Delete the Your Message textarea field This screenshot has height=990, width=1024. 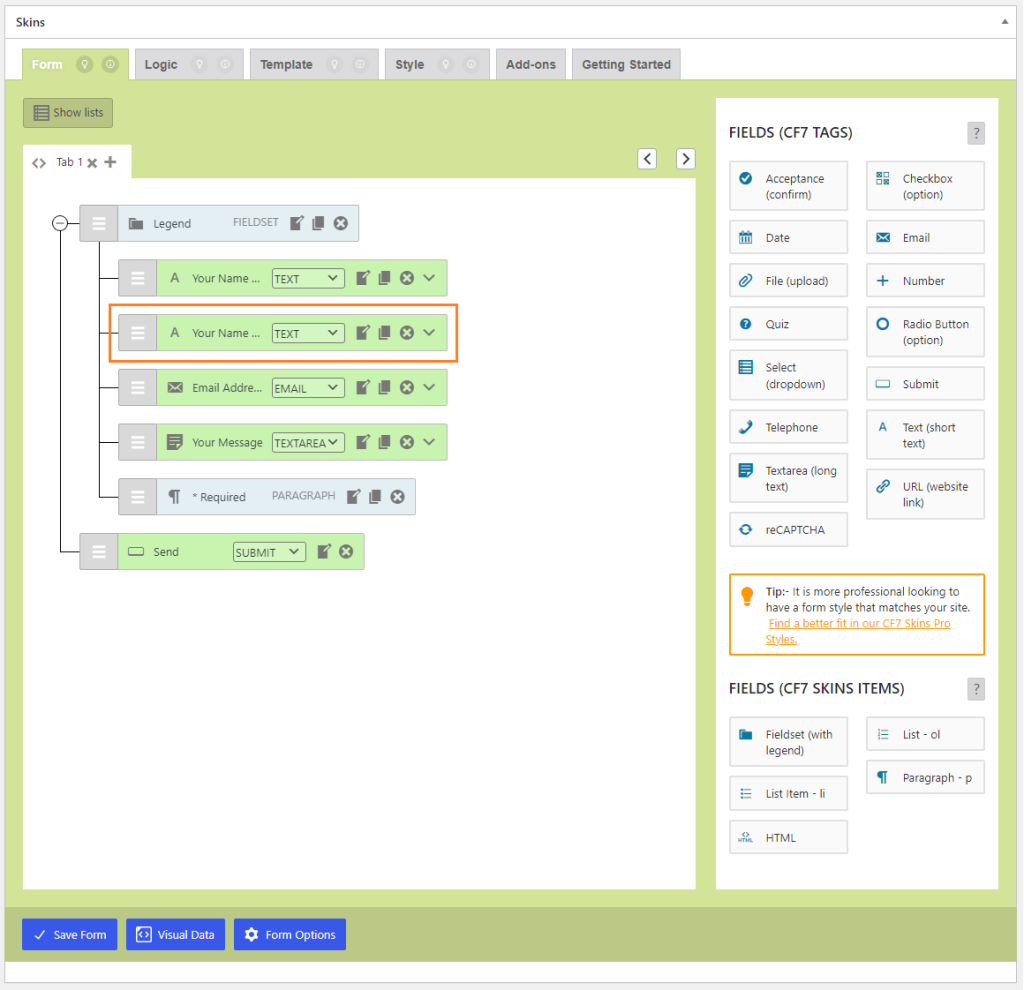407,442
